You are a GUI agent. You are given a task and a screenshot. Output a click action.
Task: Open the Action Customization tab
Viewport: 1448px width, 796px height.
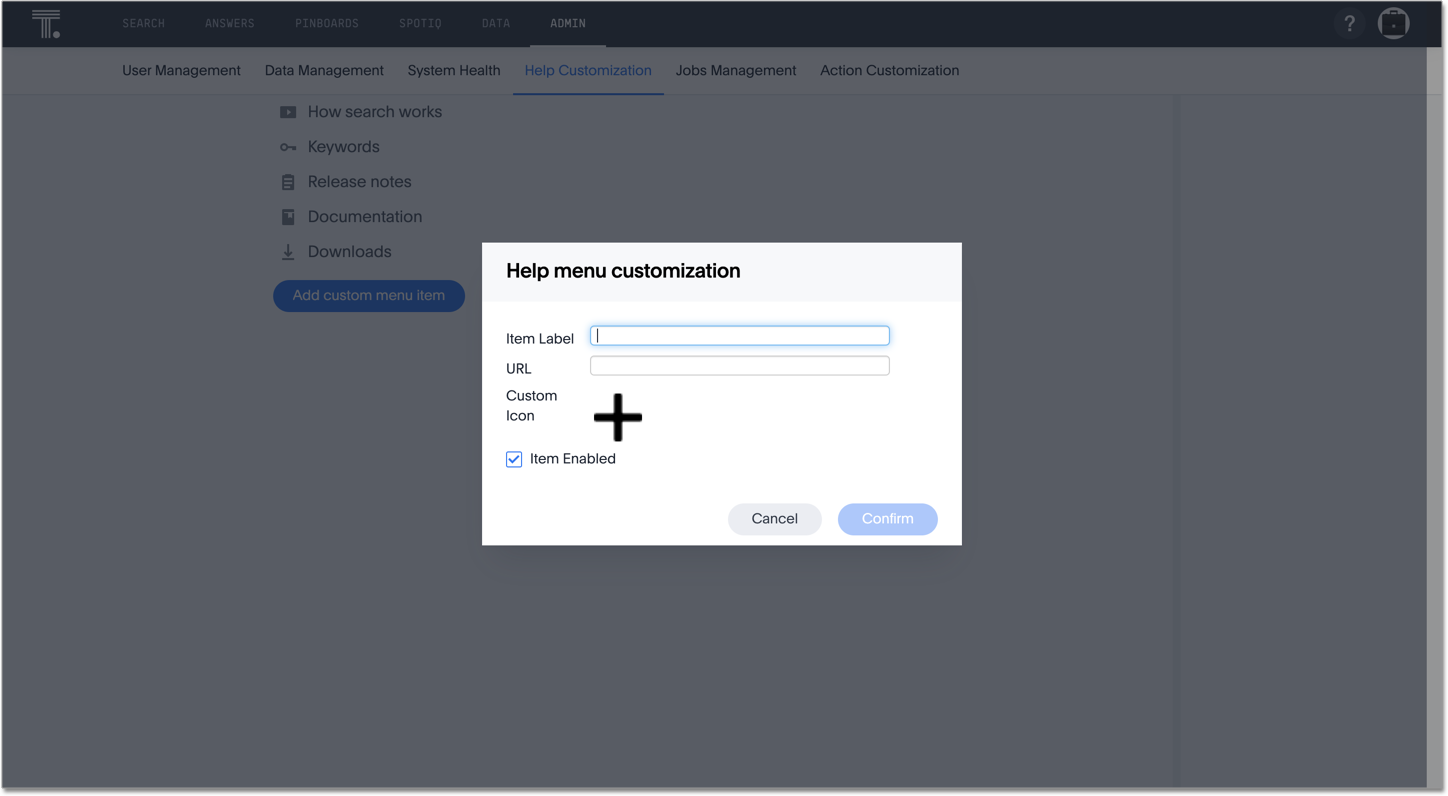click(x=889, y=71)
